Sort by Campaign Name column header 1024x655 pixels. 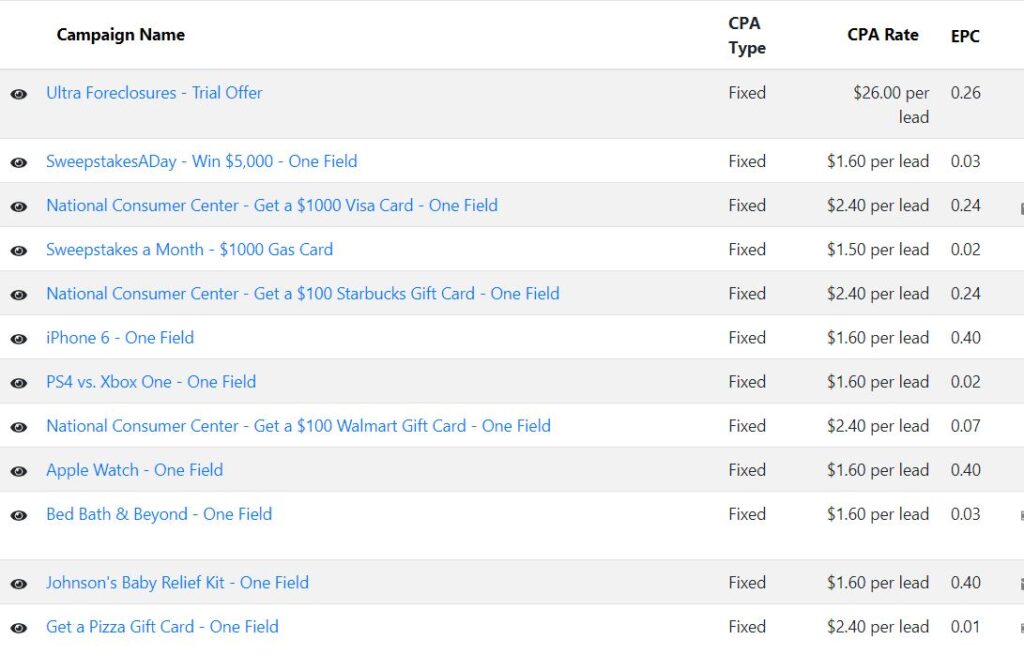[120, 35]
